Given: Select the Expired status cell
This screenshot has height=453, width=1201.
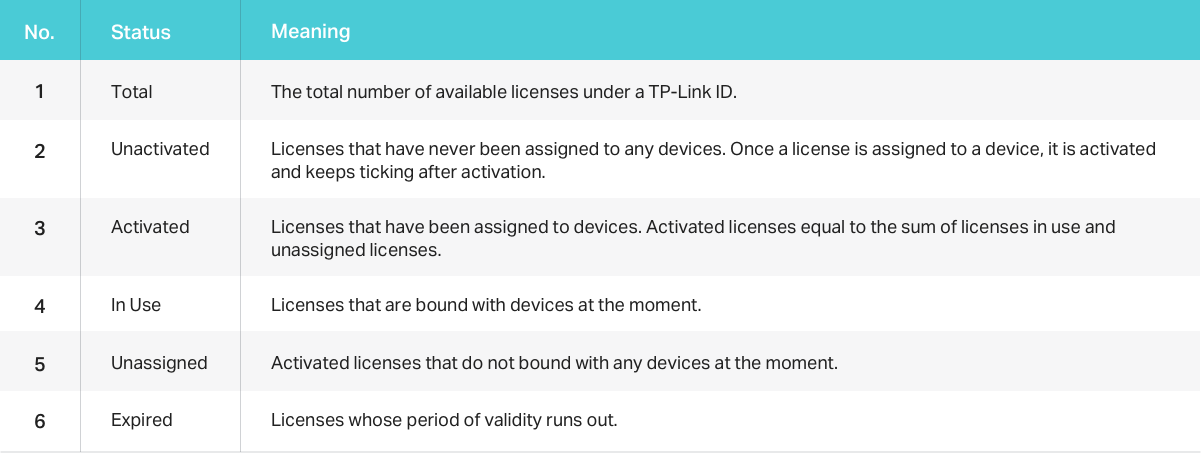Looking at the screenshot, I should coord(142,420).
